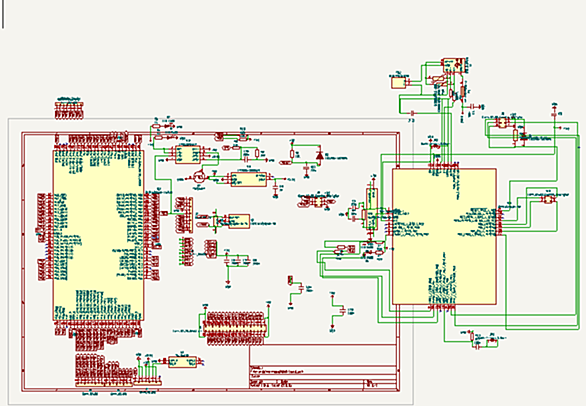Click the dense double-row pin header at bottom center
This screenshot has height=406, width=586.
coord(235,328)
